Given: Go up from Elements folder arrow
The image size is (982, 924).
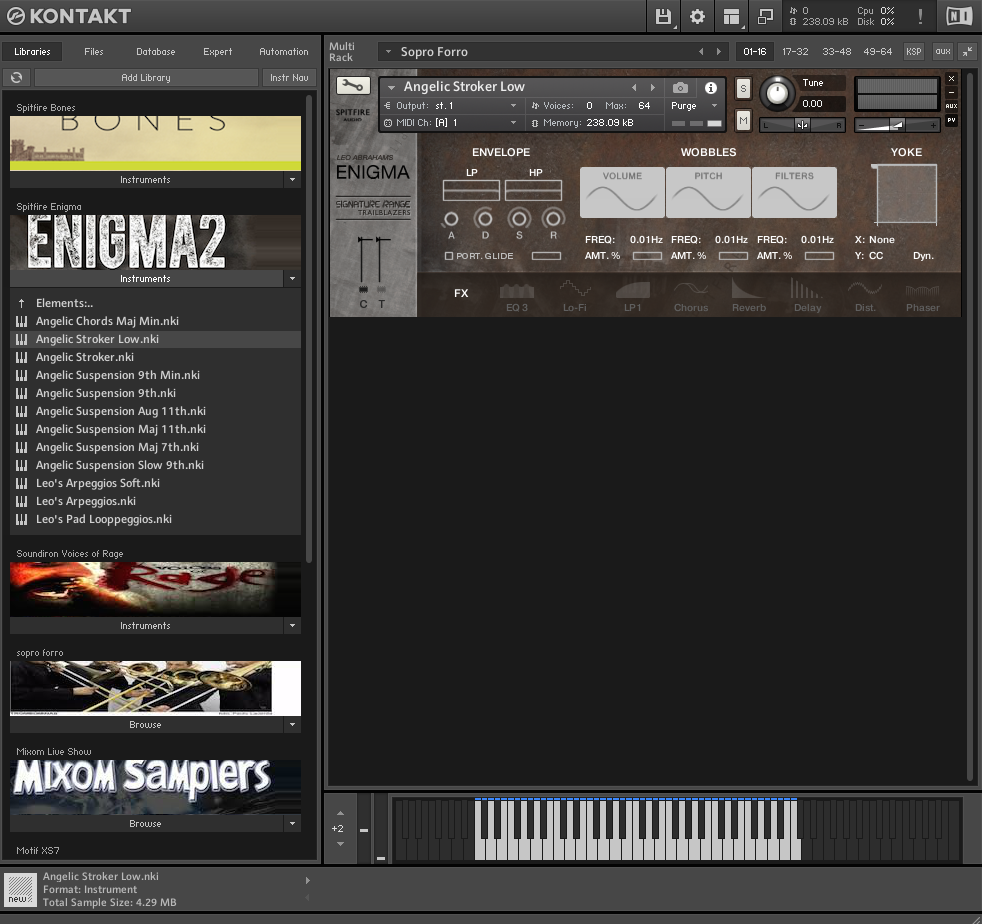Looking at the screenshot, I should [21, 303].
